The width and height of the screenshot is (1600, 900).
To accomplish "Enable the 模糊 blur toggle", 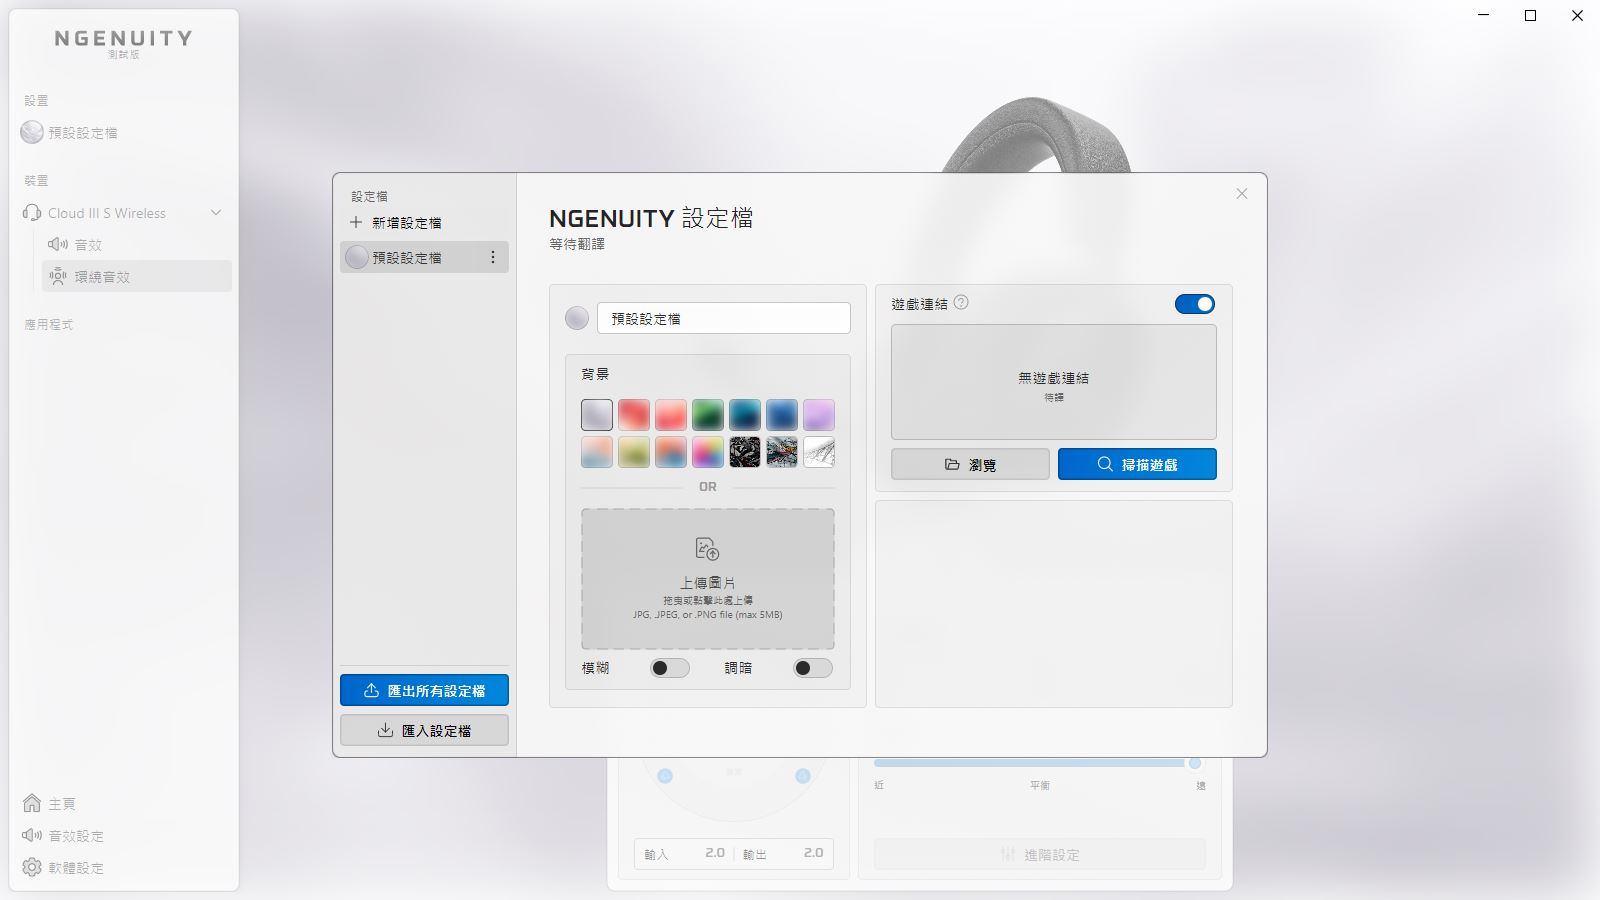I will click(669, 668).
